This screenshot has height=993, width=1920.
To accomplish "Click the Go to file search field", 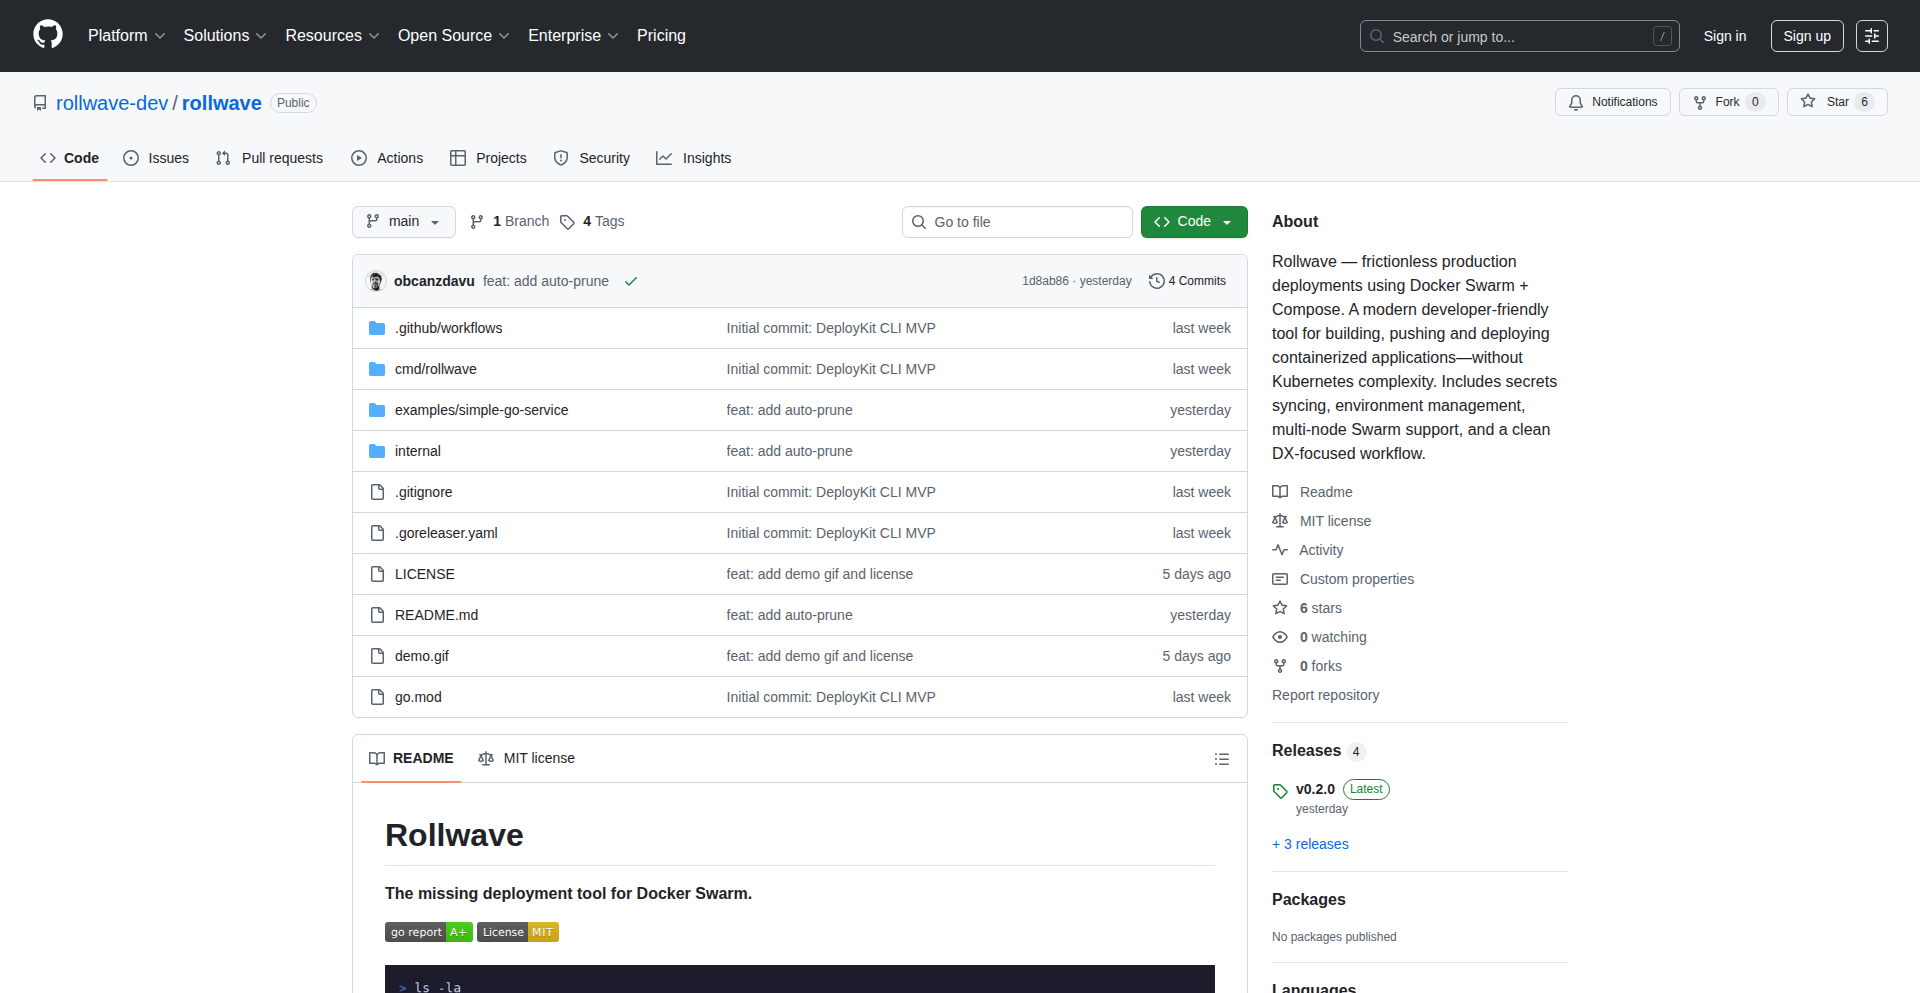I will click(1016, 221).
